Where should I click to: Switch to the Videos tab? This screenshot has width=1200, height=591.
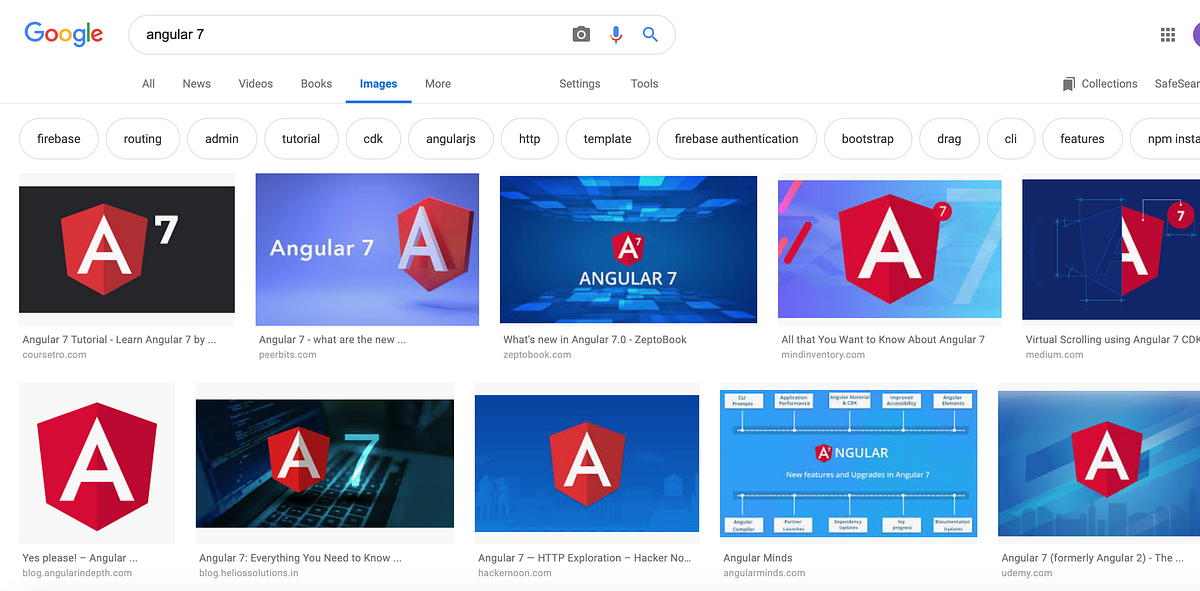[x=255, y=84]
